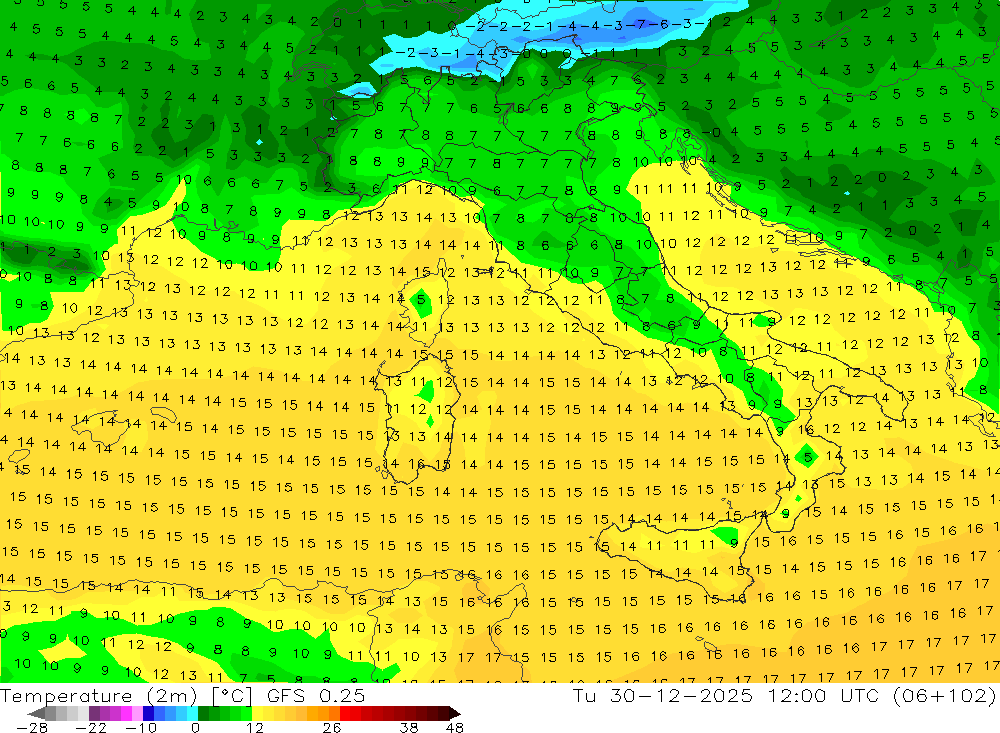1000x733 pixels.
Task: Click the dark blue swatch in the legend
Action: (x=149, y=714)
